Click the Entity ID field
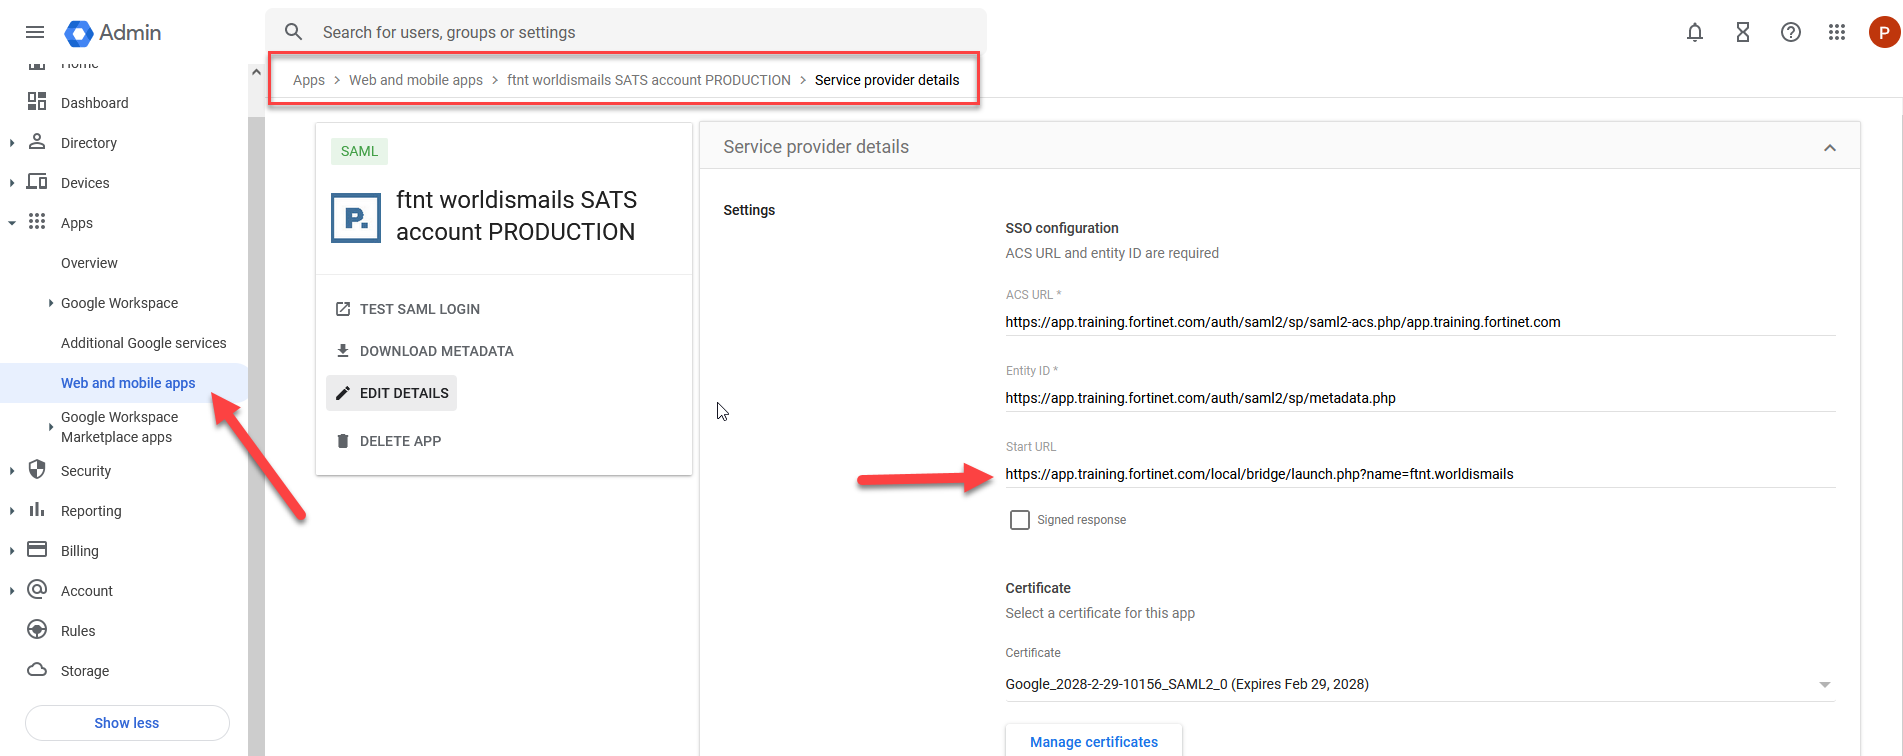The image size is (1903, 756). point(1420,398)
